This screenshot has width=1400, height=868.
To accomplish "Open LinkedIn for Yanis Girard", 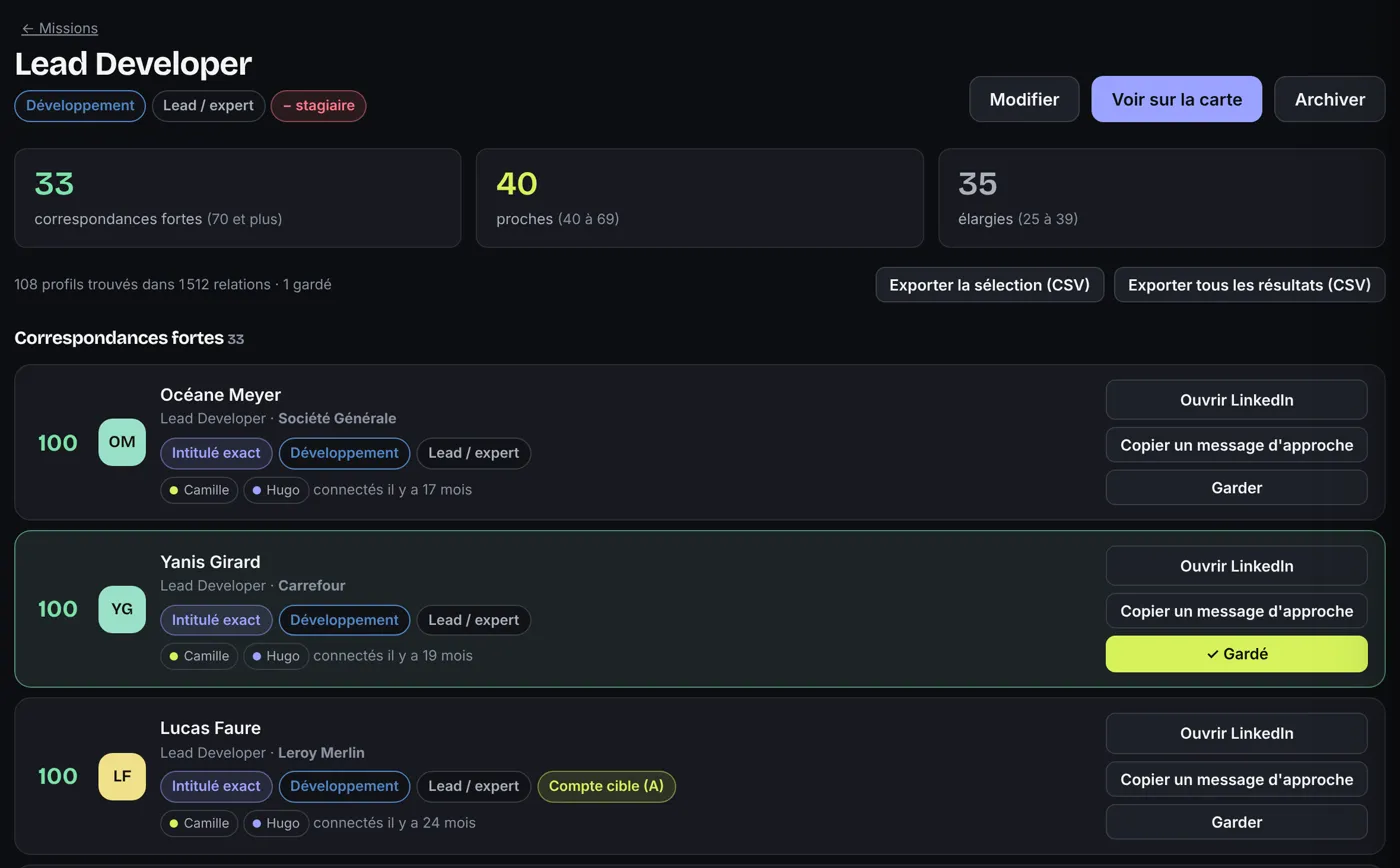I will point(1236,566).
